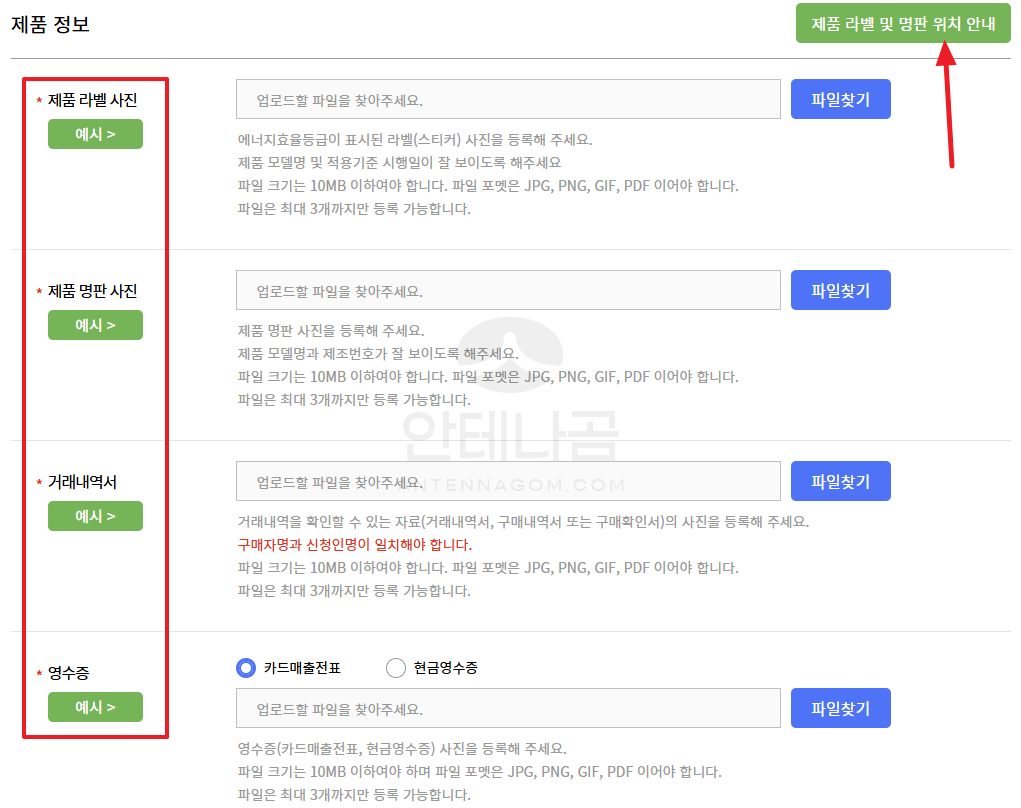Select the 현금영수증 radio option
This screenshot has width=1021, height=808.
tap(396, 668)
